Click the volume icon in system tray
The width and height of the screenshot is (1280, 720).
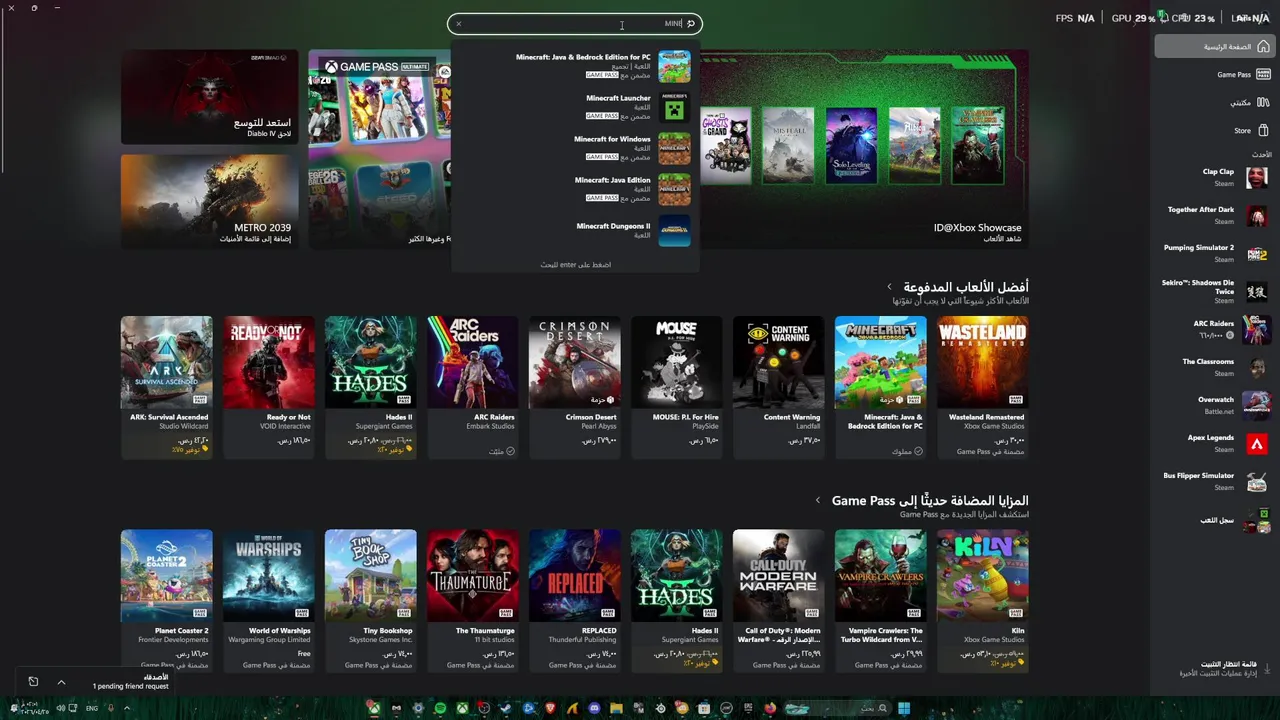(x=60, y=709)
